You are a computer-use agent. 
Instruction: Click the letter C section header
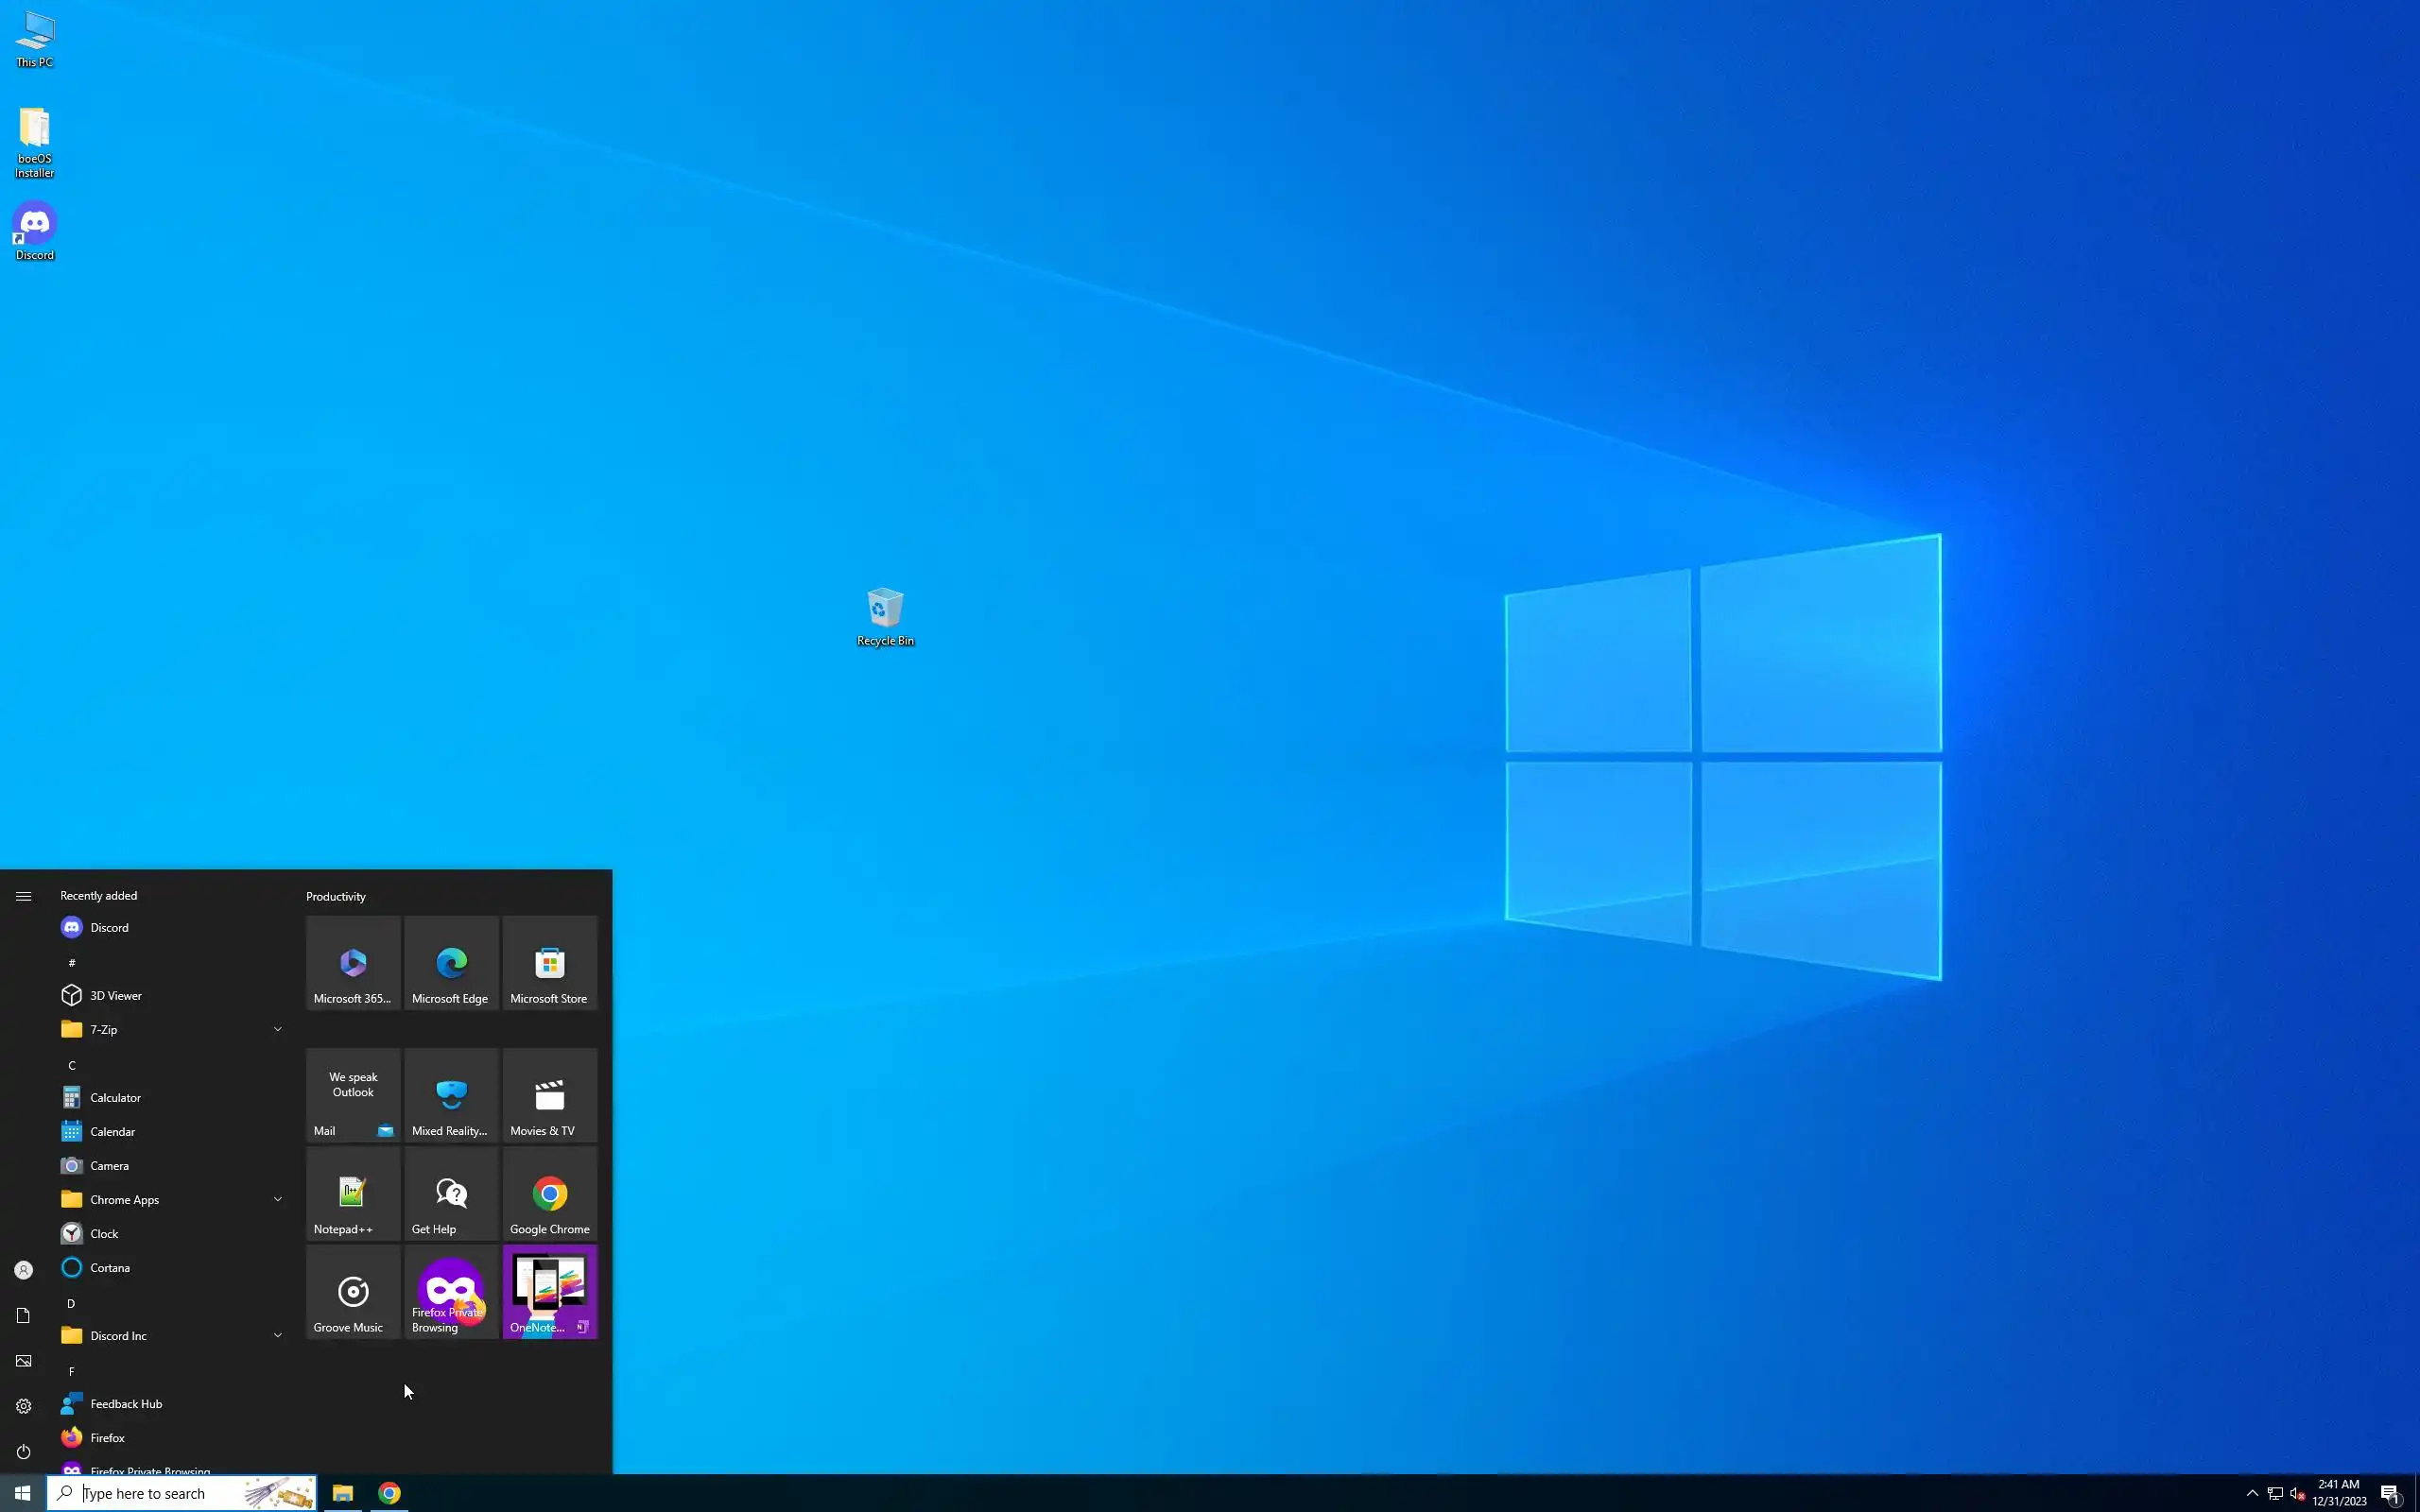[72, 1065]
